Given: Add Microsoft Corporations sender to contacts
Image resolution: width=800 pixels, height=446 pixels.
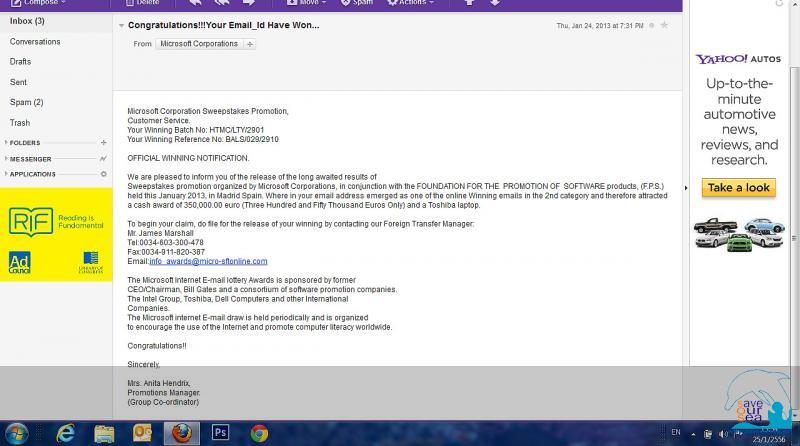Looking at the screenshot, I should click(x=250, y=44).
